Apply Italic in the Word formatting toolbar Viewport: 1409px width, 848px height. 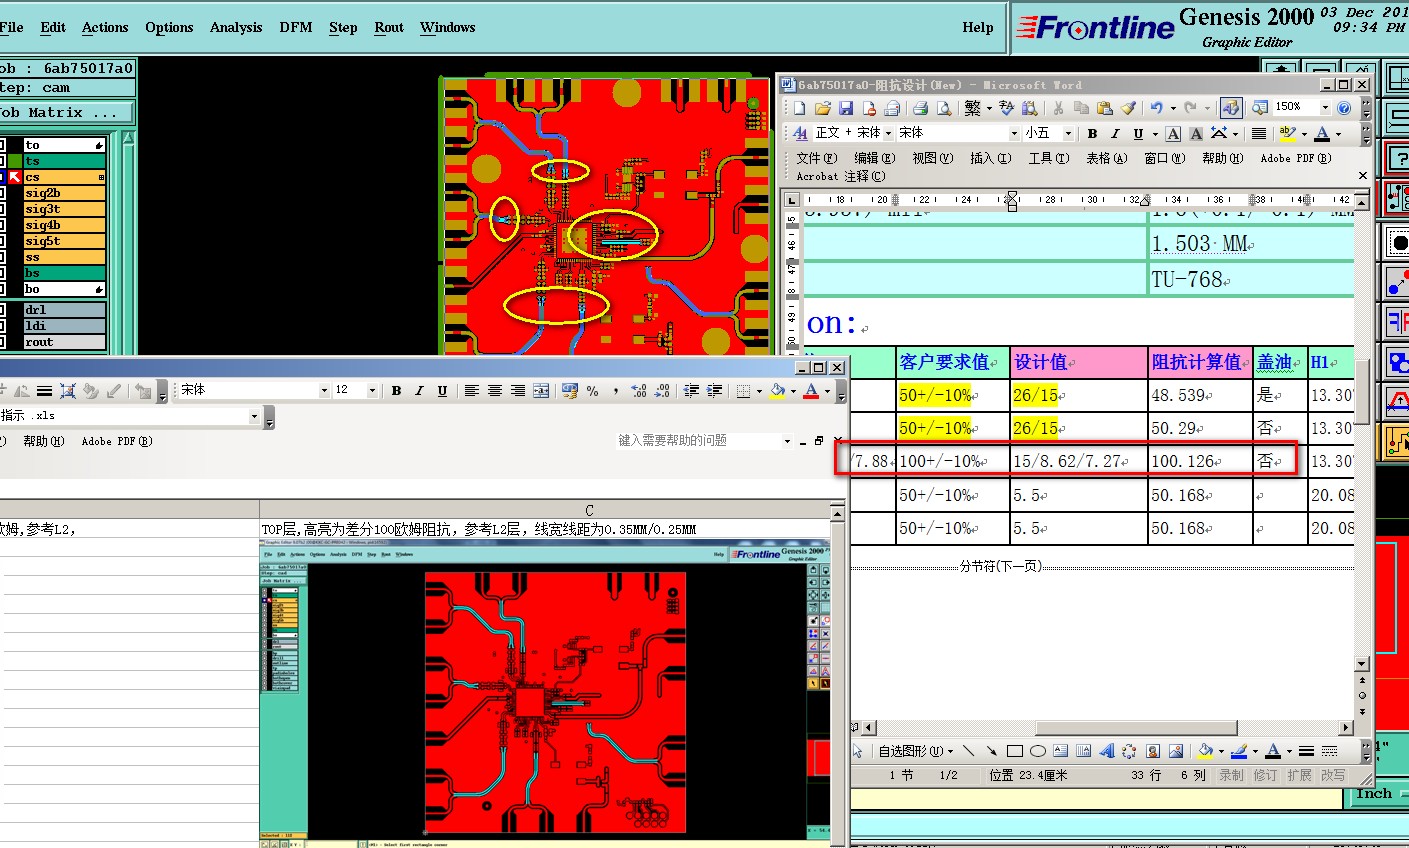1115,133
